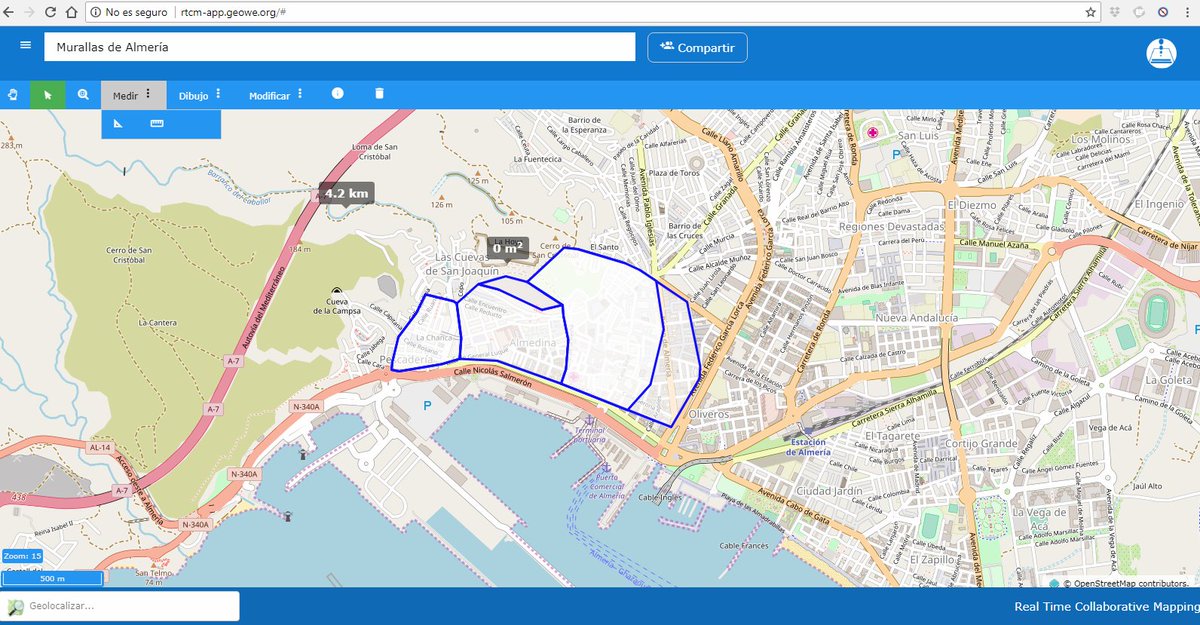Screen dimensions: 1200x625
Task: Click the Regiones Devastadas label
Action: 892,227
